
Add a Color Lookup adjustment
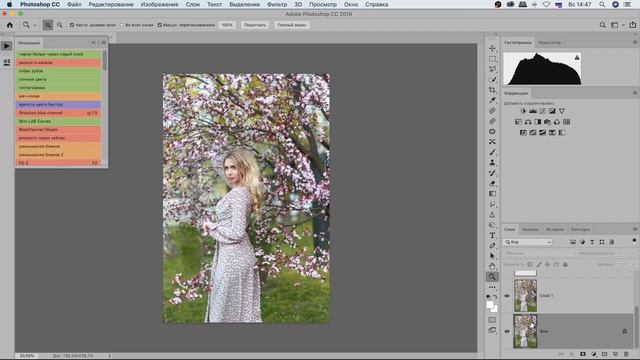click(x=567, y=122)
